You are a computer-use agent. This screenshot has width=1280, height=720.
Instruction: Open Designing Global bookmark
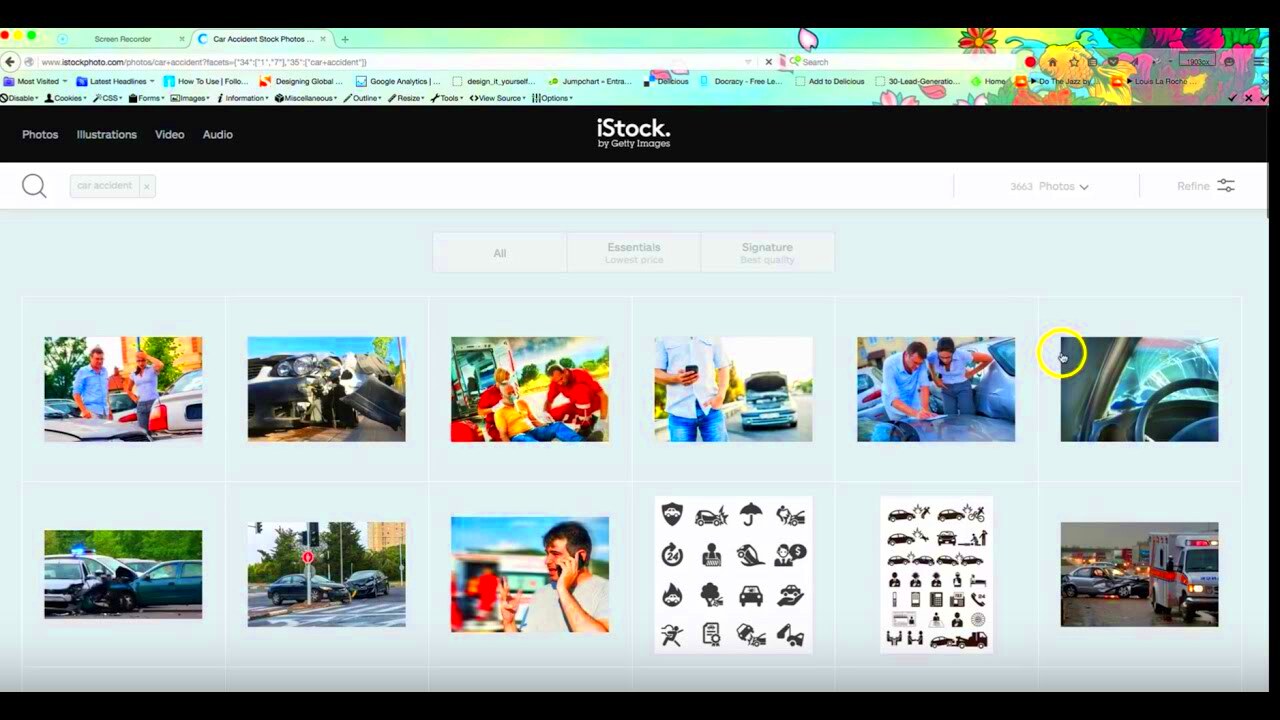pyautogui.click(x=301, y=81)
